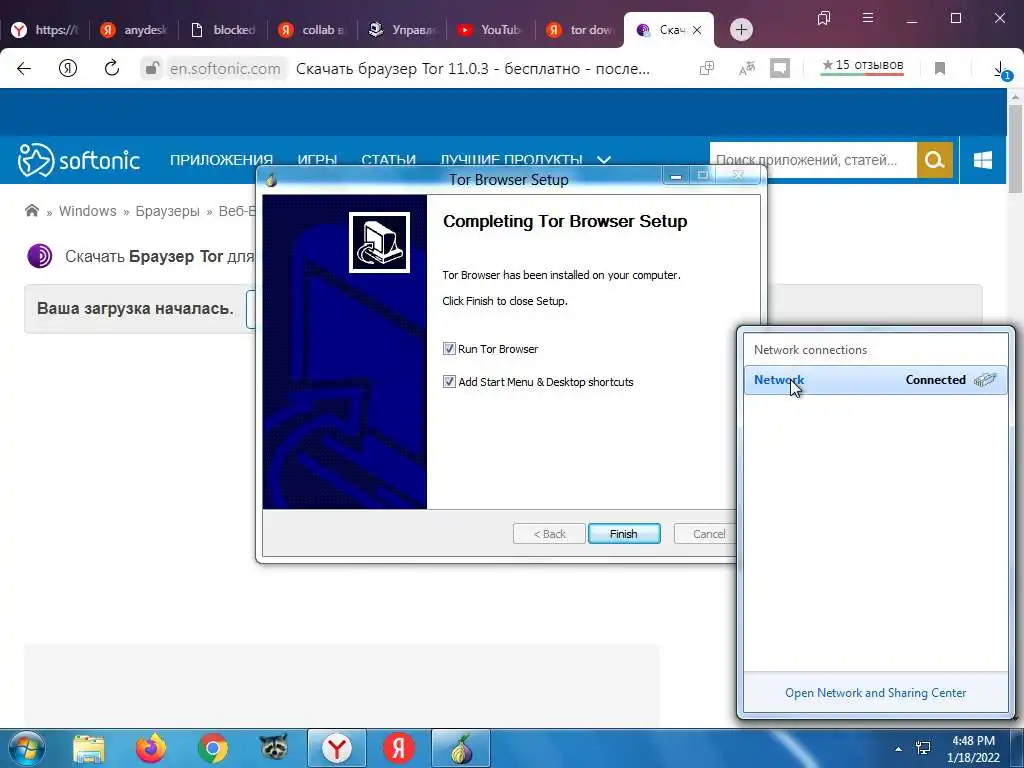Open the tab copy icon in address bar
The width and height of the screenshot is (1024, 768).
coord(707,68)
